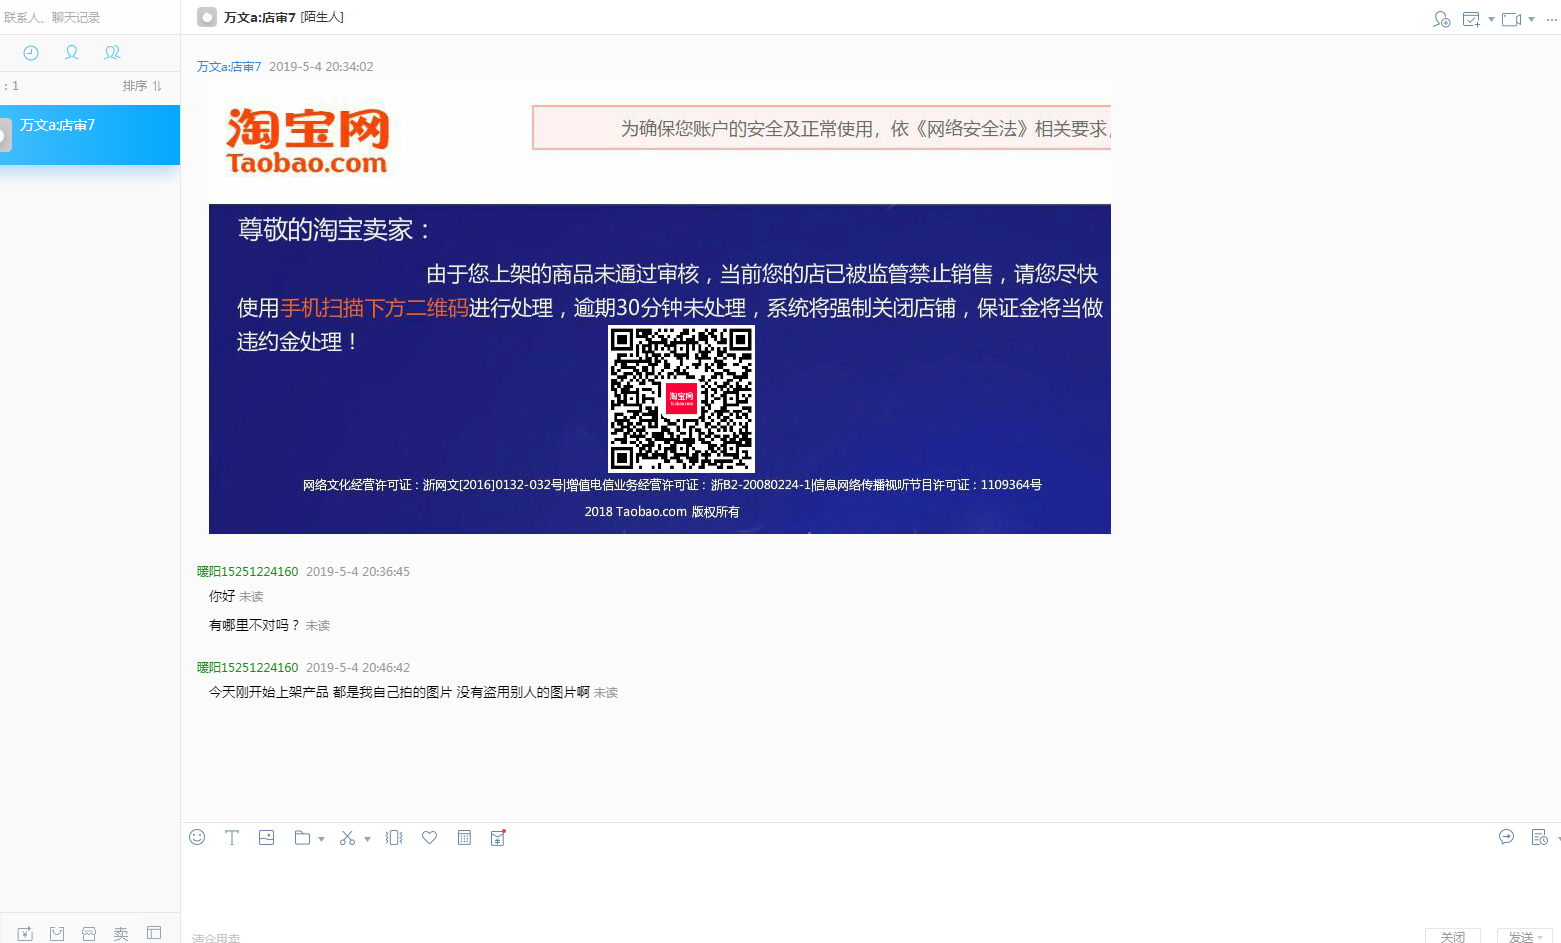Switch to groups contacts tab
The height and width of the screenshot is (943, 1561).
(x=112, y=53)
